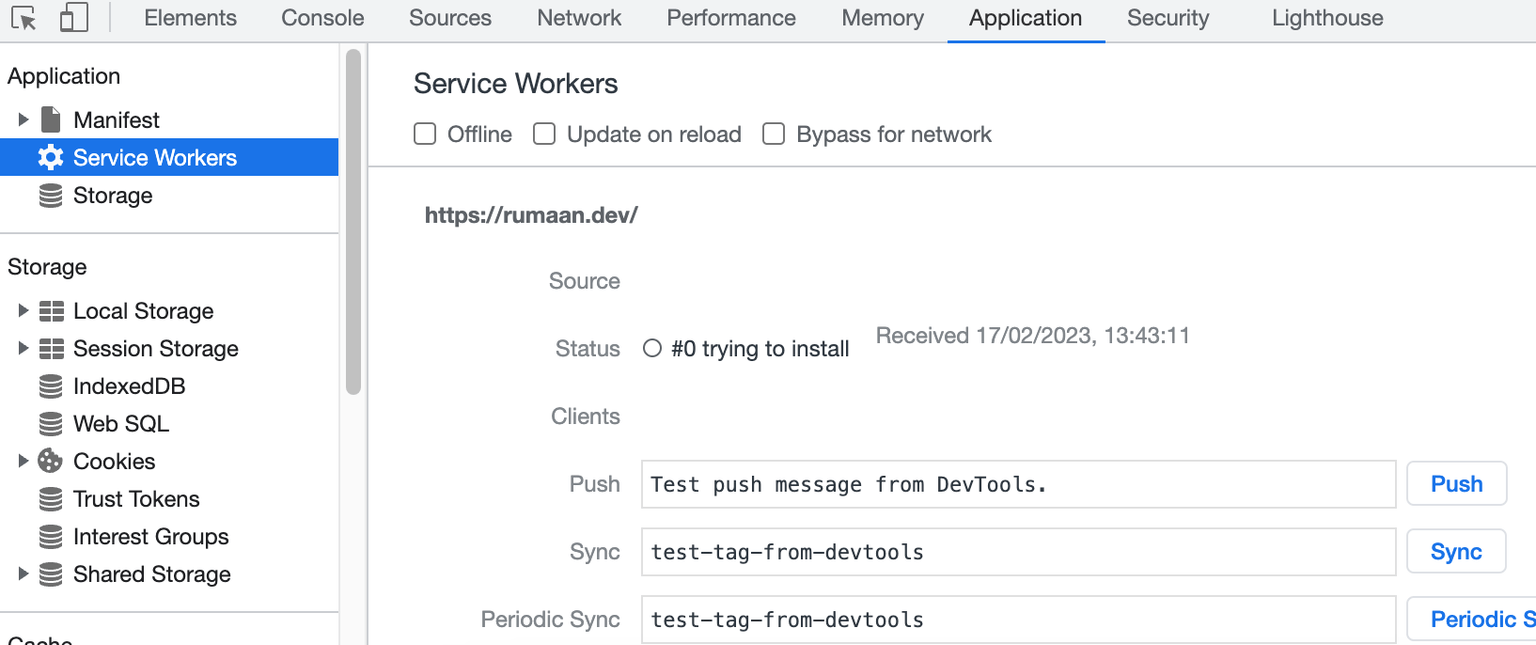Image resolution: width=1536 pixels, height=645 pixels.
Task: Go to the Performance tab
Action: pos(731,18)
